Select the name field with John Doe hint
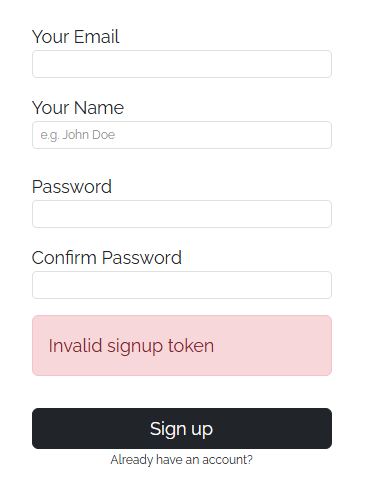The image size is (372, 489). (182, 135)
